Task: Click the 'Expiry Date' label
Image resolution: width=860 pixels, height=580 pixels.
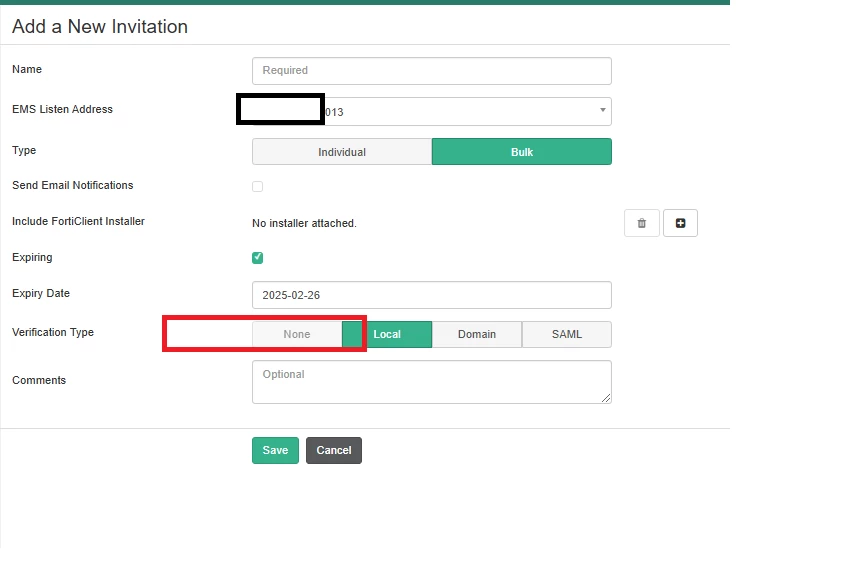Action: (41, 294)
